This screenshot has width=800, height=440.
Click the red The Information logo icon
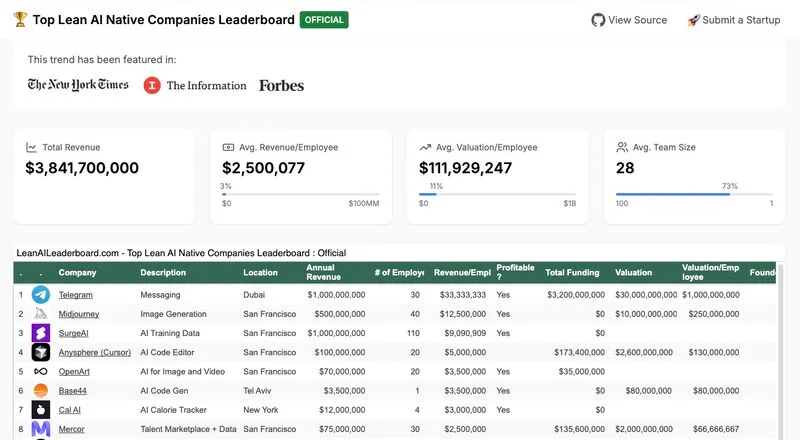pos(152,85)
